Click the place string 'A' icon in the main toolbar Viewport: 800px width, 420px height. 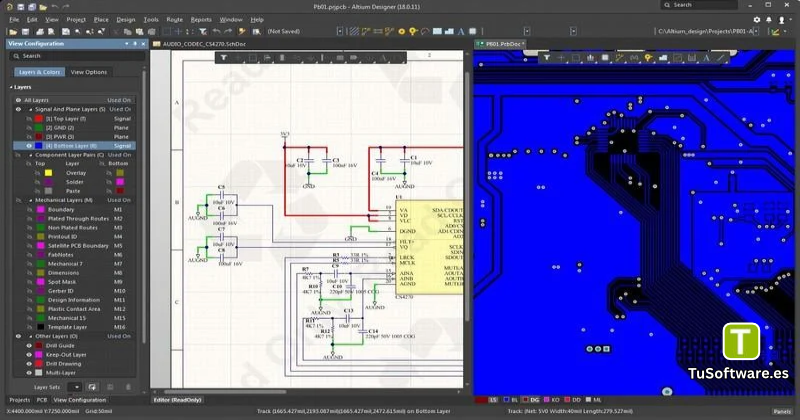tap(461, 32)
